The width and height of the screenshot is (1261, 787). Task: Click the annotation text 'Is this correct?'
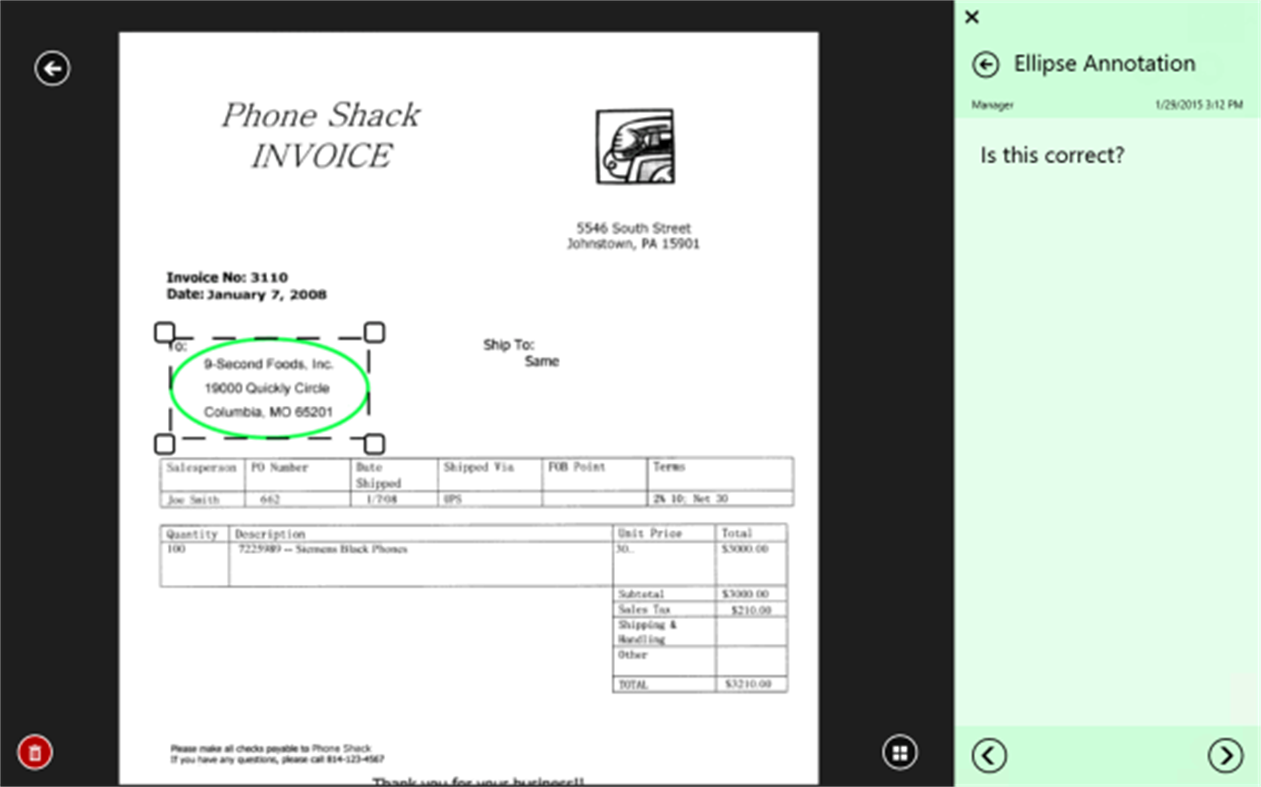(x=1052, y=156)
